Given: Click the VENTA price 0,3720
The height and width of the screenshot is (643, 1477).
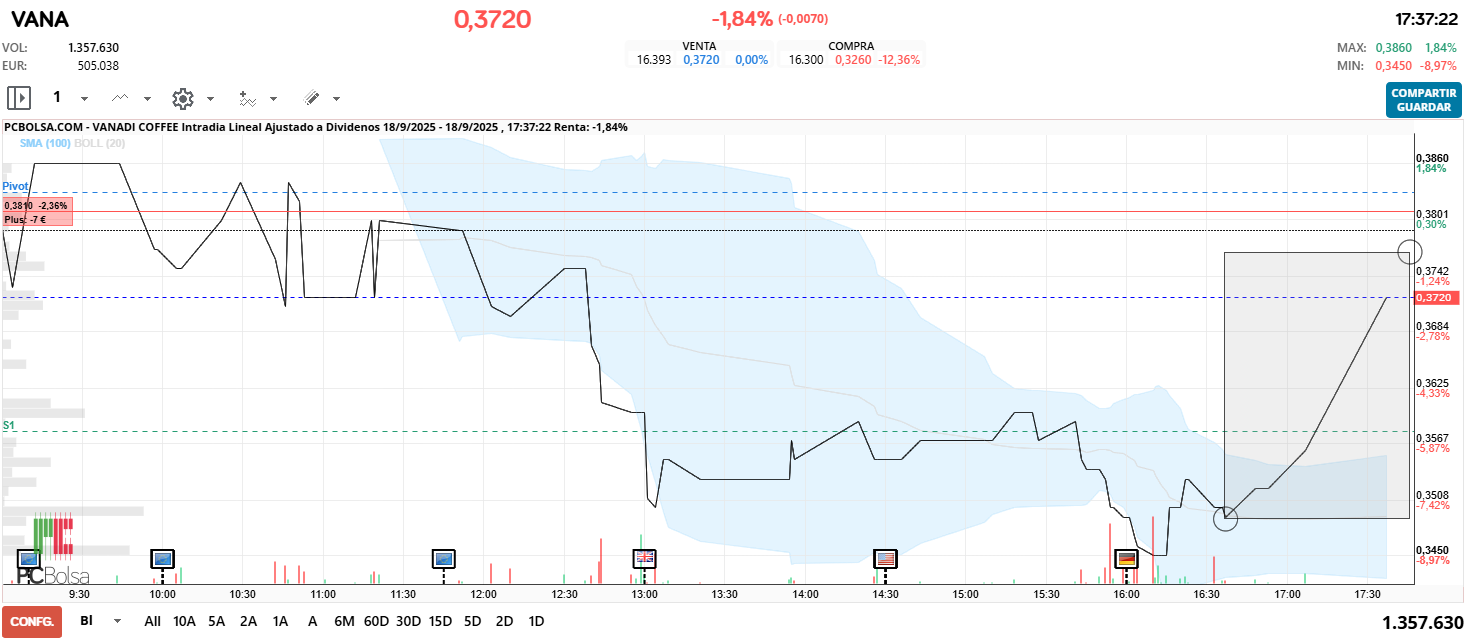Looking at the screenshot, I should pos(701,60).
